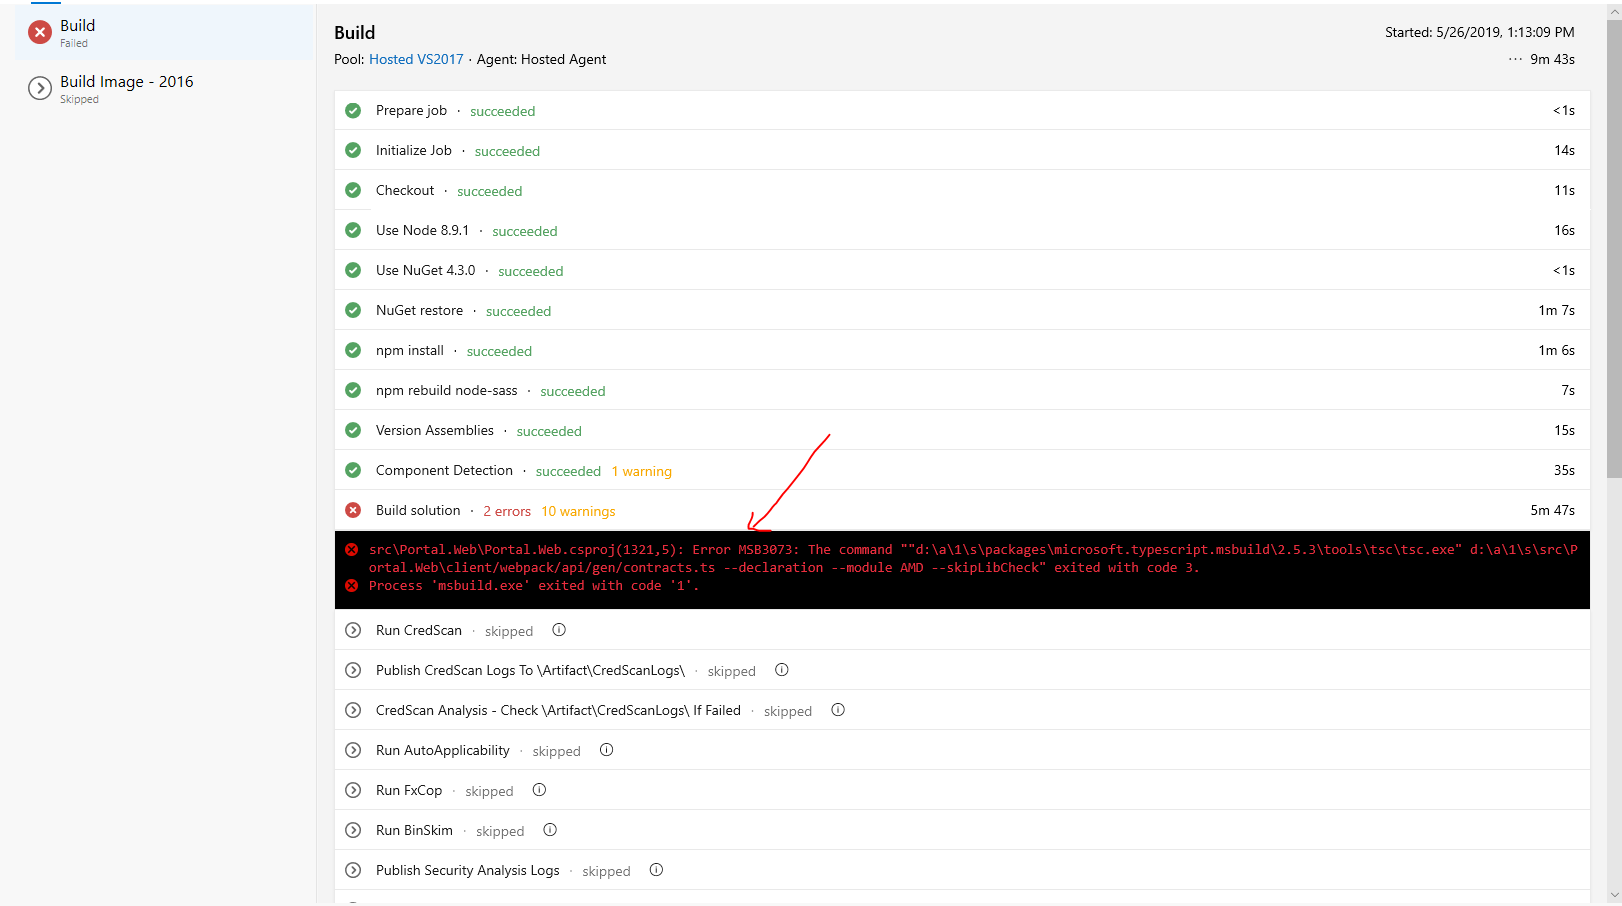Open the Use Node 8.9.1 step
Screen dimensions: 1622x906
click(x=962, y=230)
